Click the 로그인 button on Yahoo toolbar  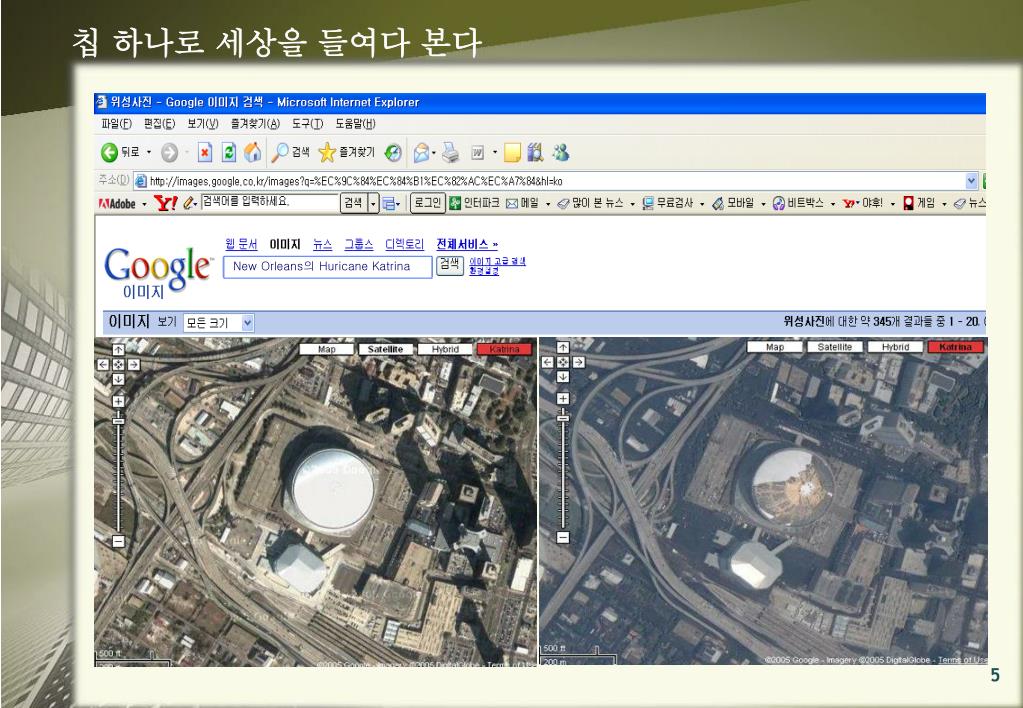pos(427,204)
